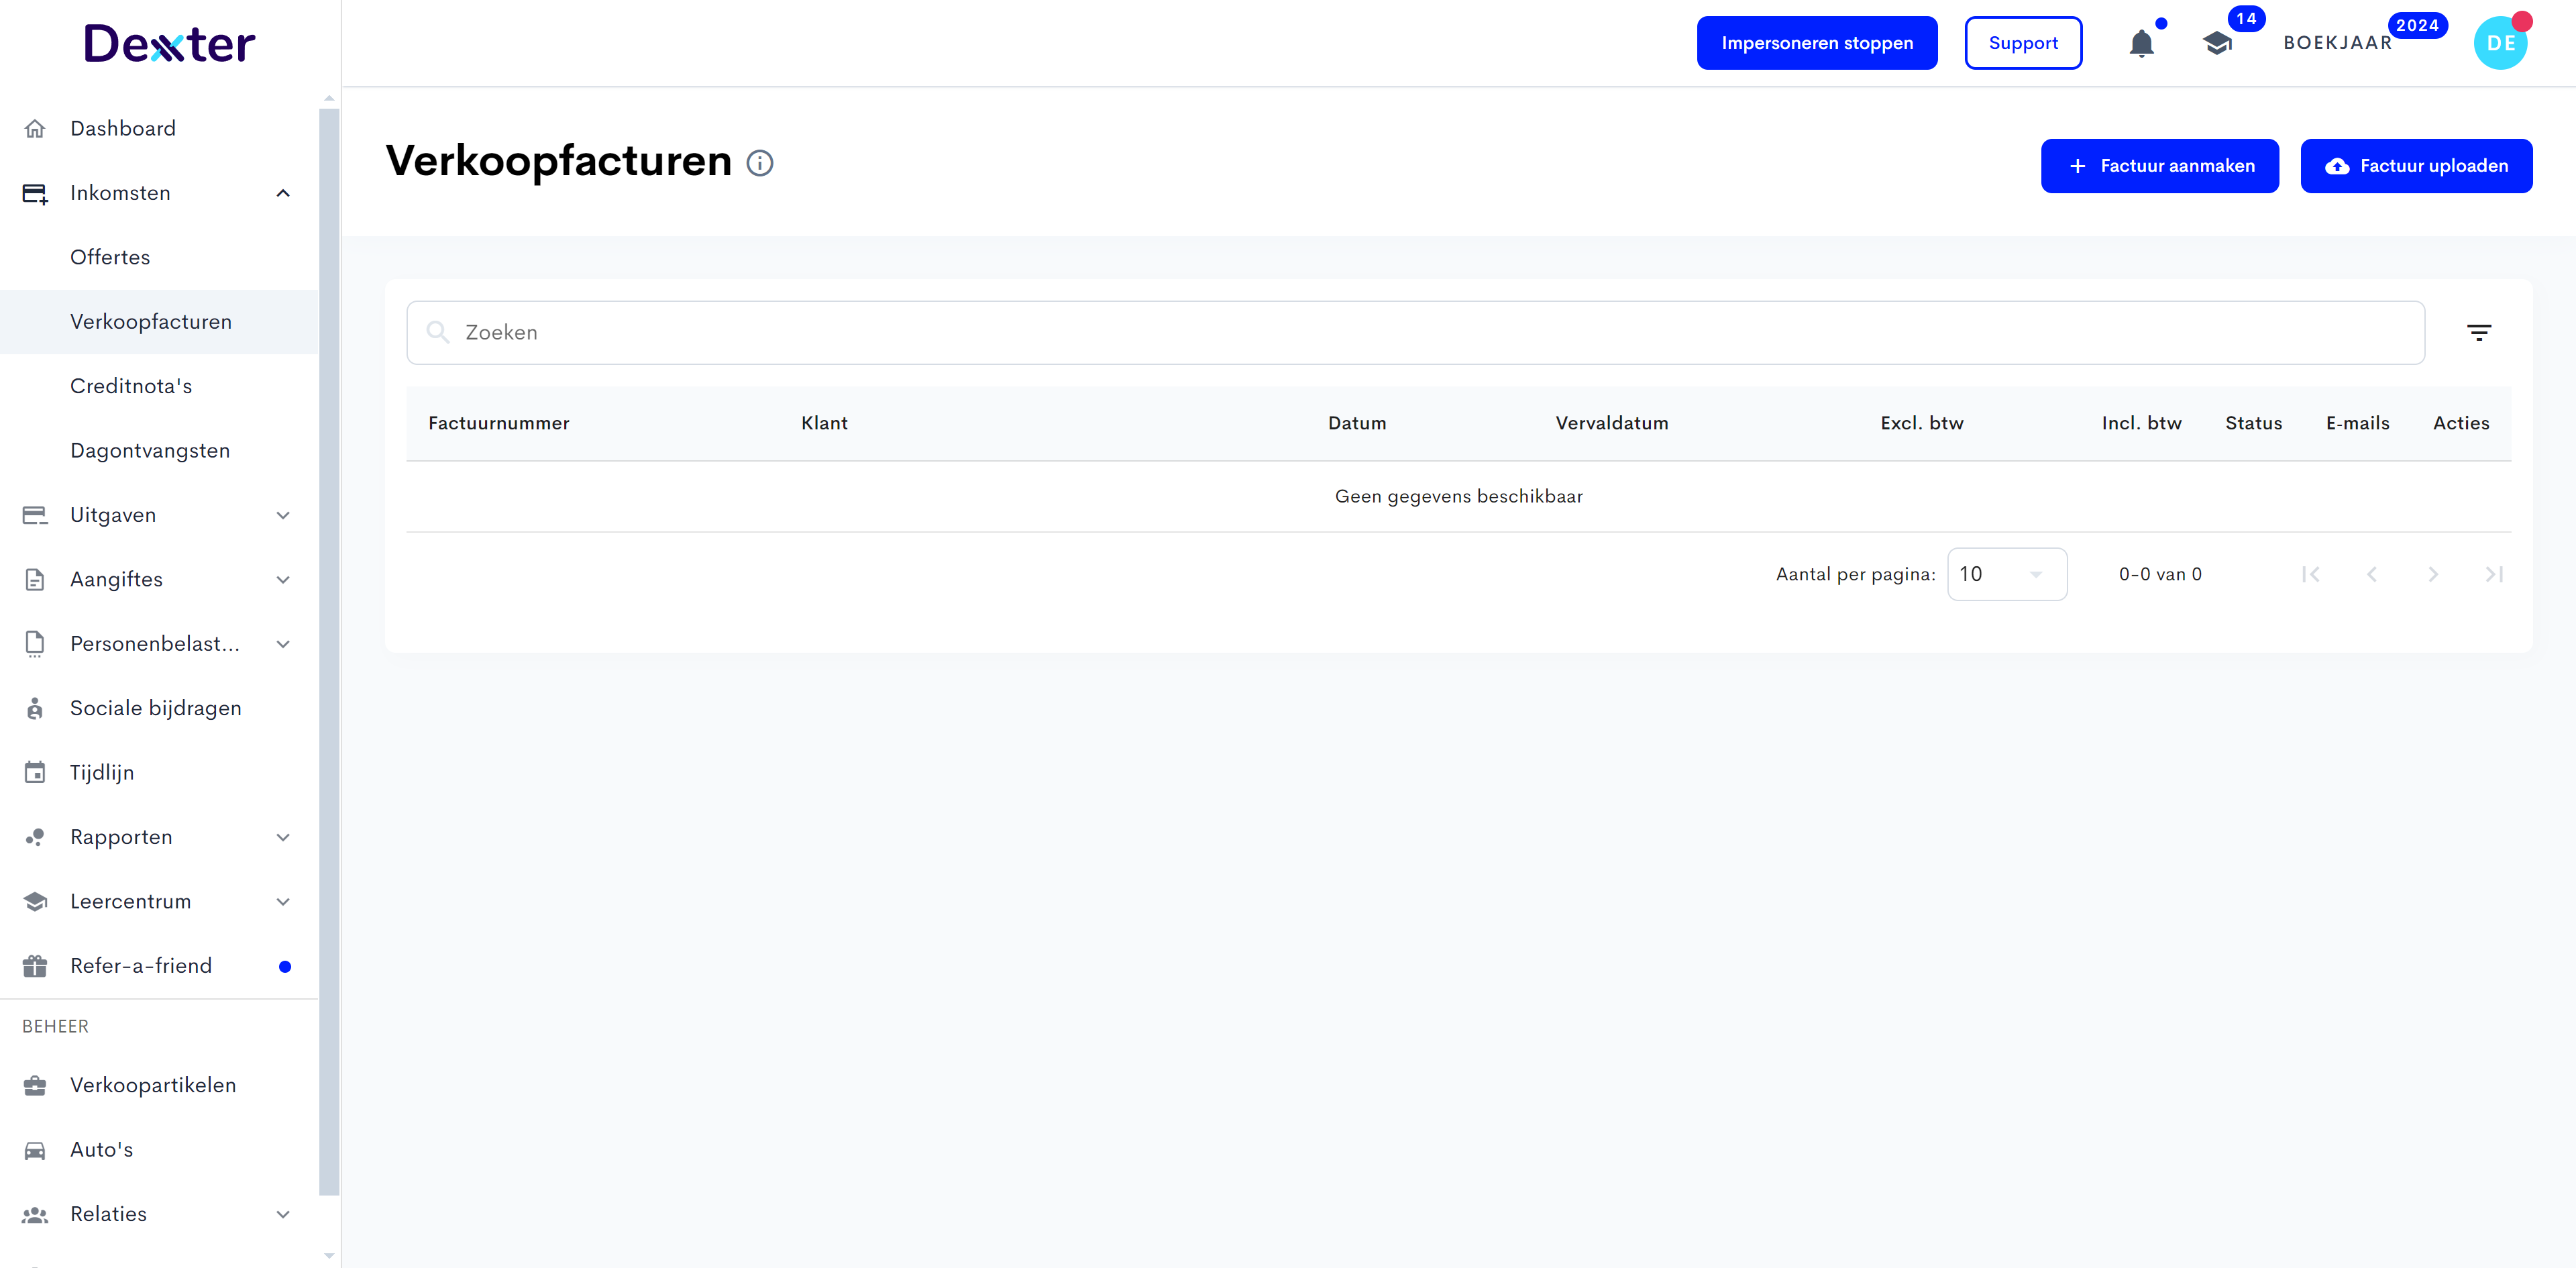Open Sociale bijdragen from sidebar

tap(155, 708)
